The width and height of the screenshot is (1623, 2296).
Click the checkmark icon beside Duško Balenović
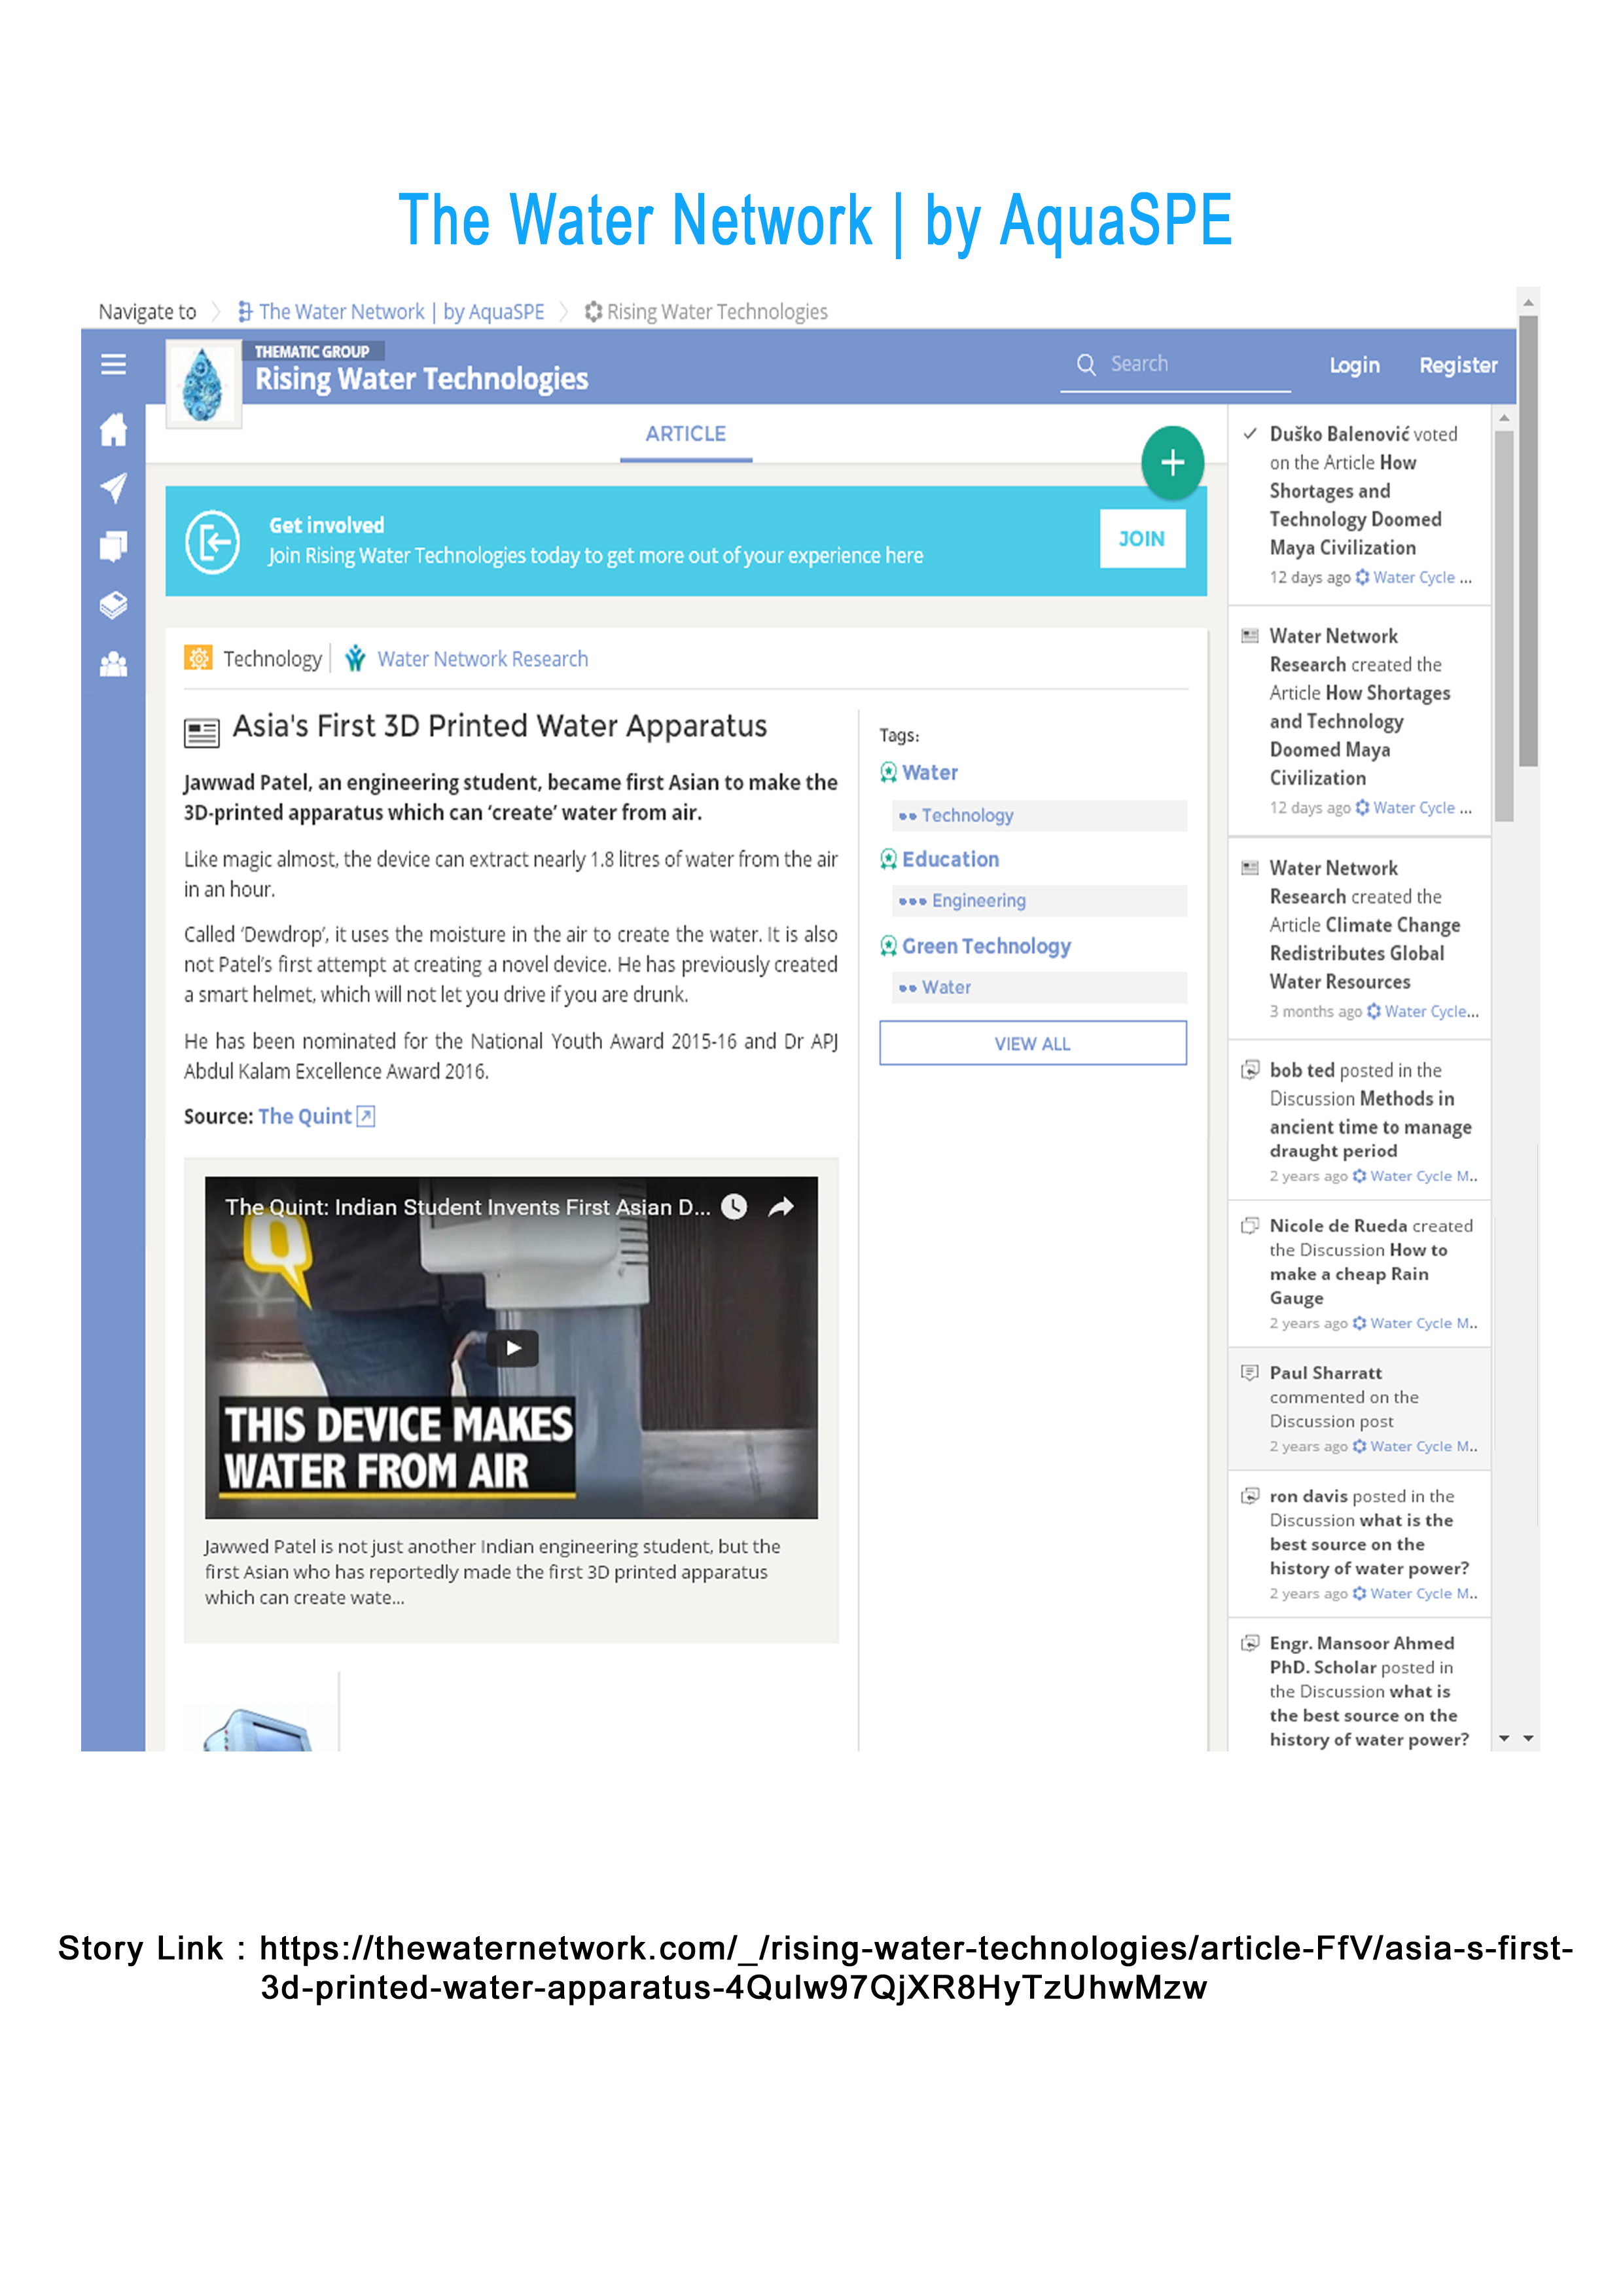[x=1249, y=433]
